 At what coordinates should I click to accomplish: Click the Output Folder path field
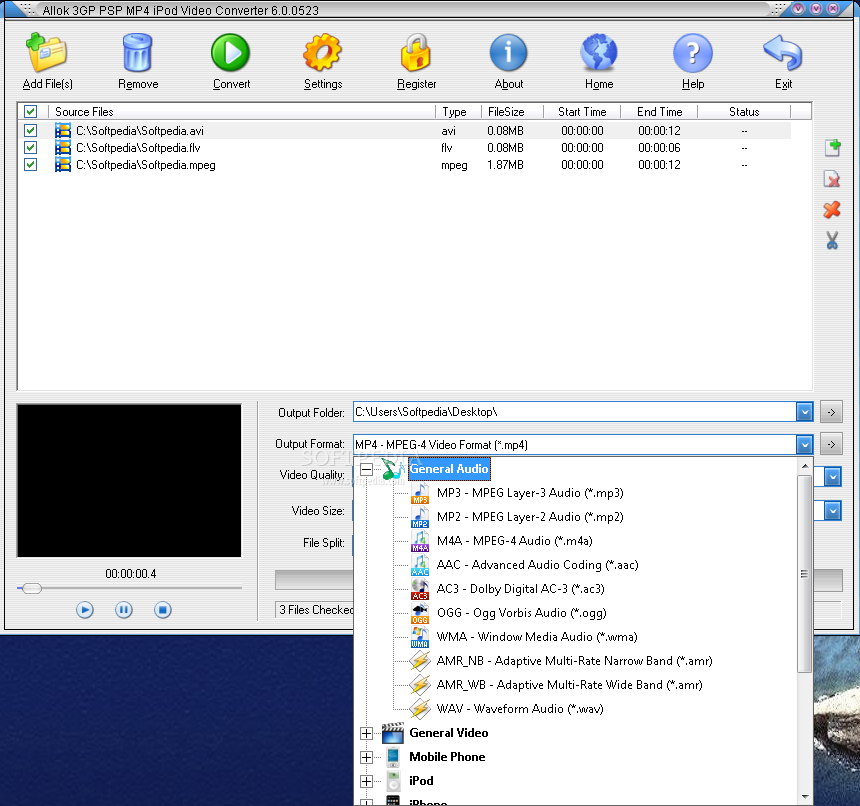(575, 412)
